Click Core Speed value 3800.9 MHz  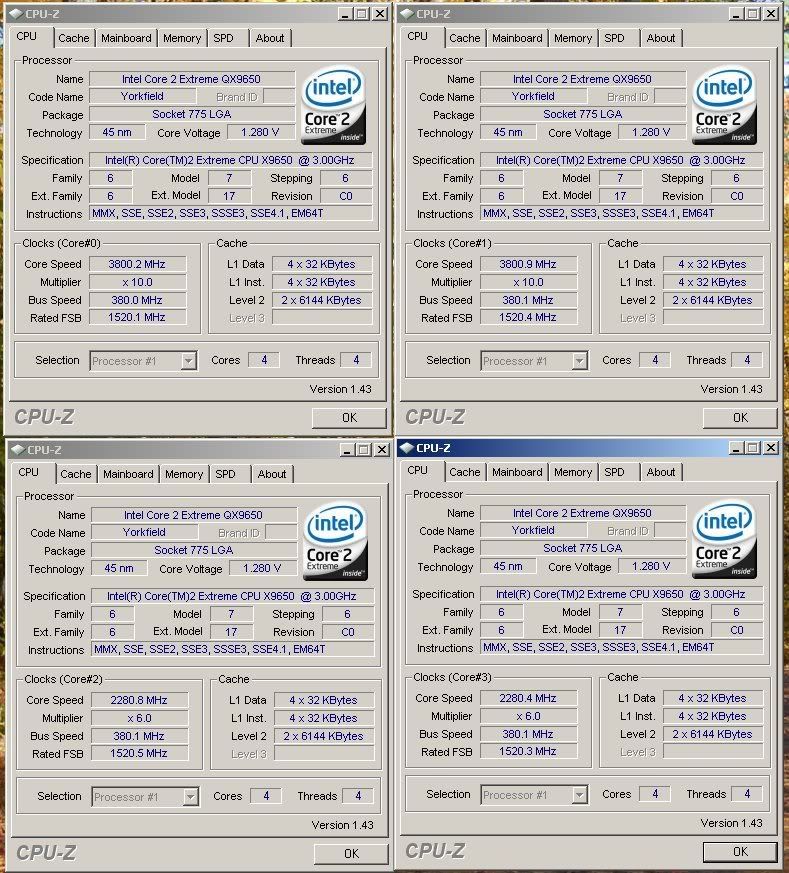(528, 264)
